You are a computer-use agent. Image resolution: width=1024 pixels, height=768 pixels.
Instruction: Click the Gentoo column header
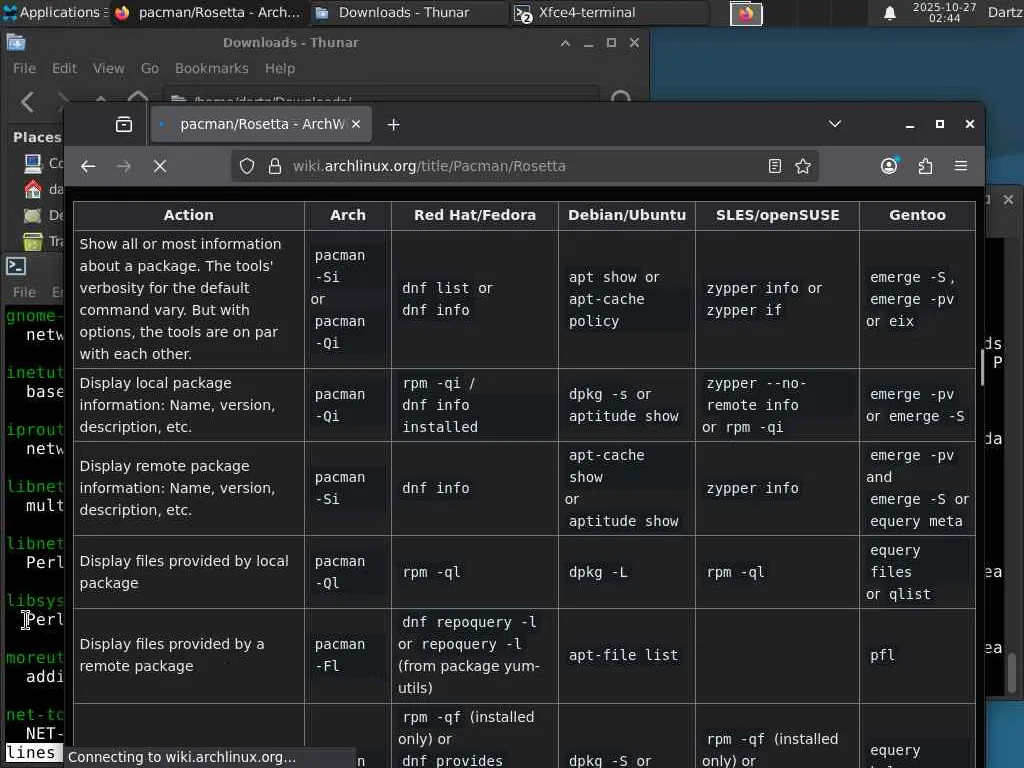tap(917, 216)
